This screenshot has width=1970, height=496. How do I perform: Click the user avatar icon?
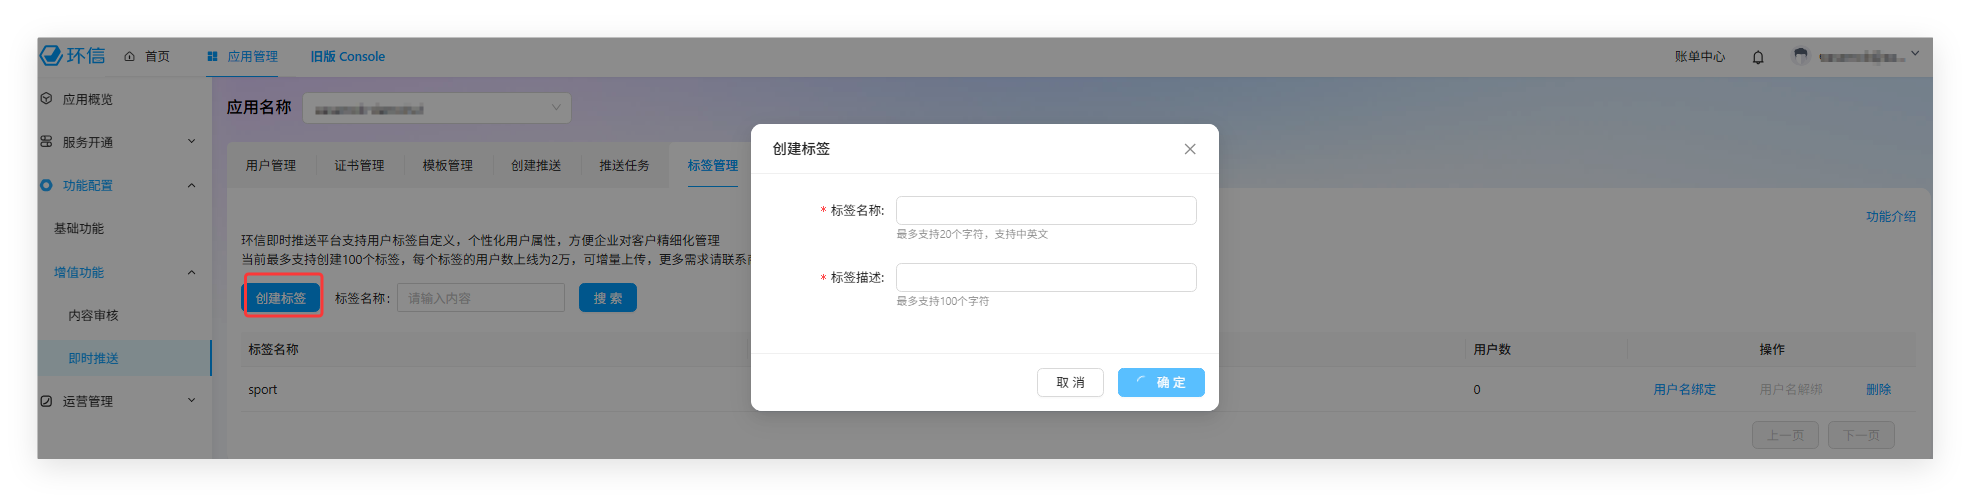pos(1800,56)
